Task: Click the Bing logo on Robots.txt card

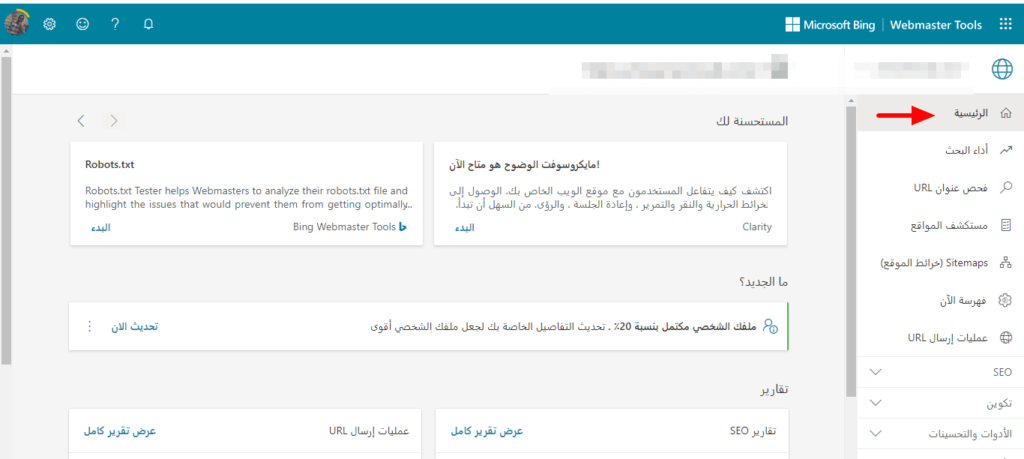Action: click(404, 227)
